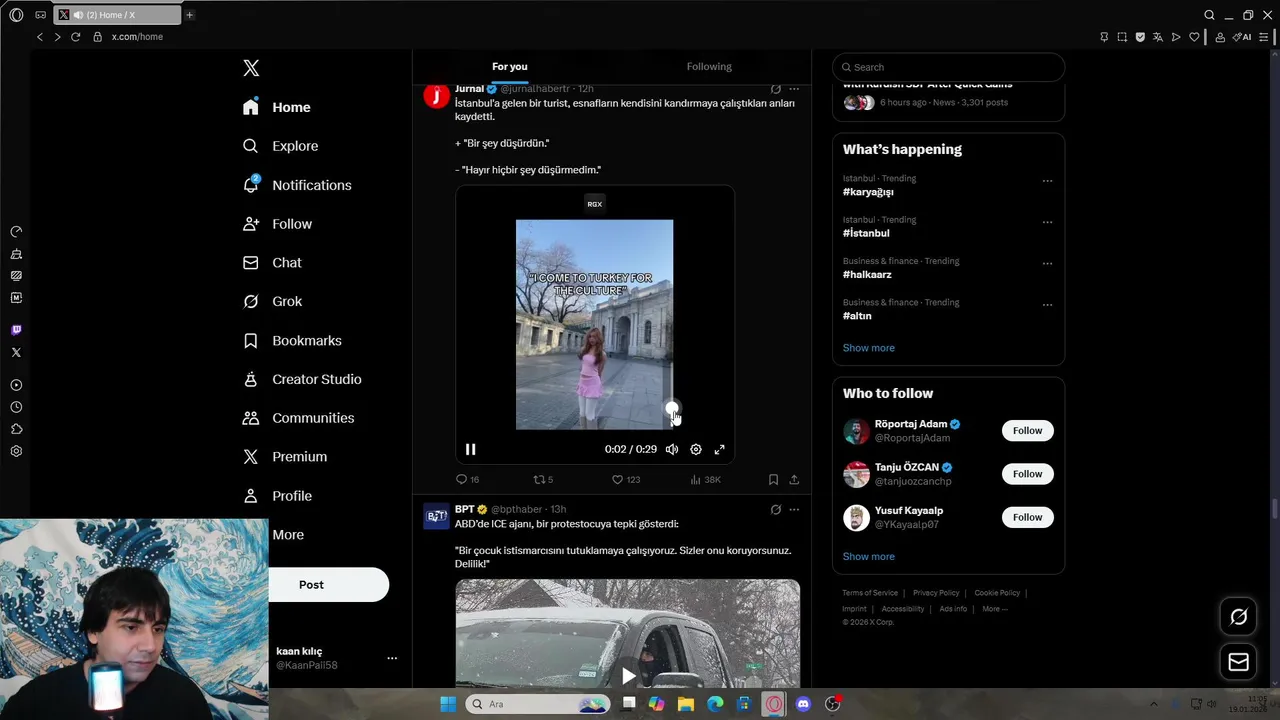
Task: Click the X search field
Action: pos(948,67)
